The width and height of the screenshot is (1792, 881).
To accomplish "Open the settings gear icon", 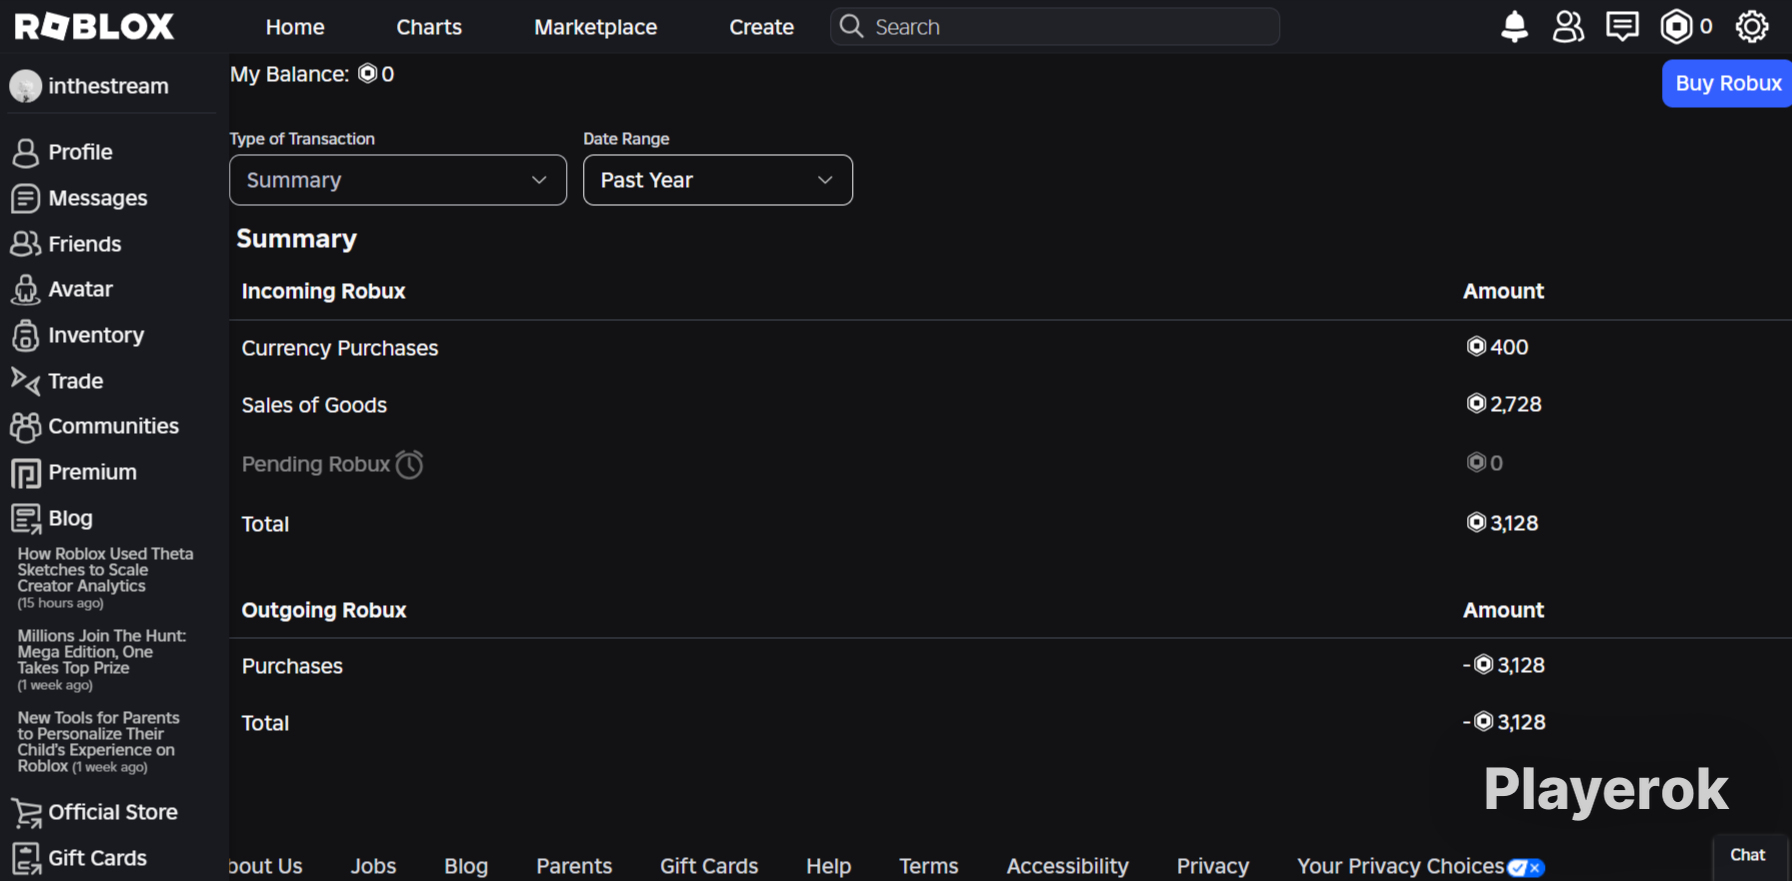I will [x=1752, y=27].
